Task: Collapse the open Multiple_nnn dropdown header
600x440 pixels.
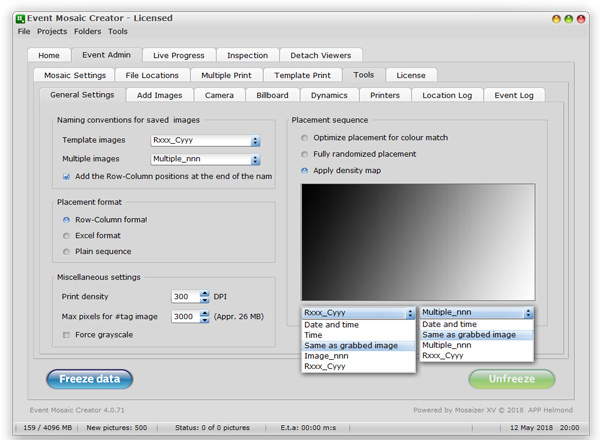Action: click(x=477, y=313)
